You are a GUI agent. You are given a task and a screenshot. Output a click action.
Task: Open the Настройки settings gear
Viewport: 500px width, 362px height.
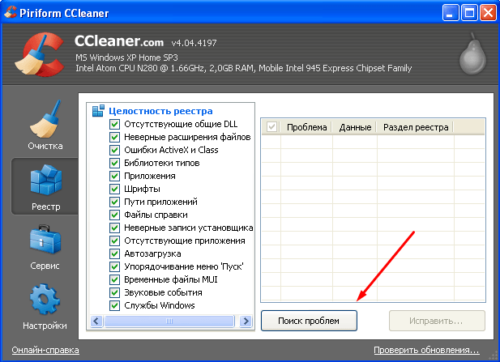tap(45, 307)
